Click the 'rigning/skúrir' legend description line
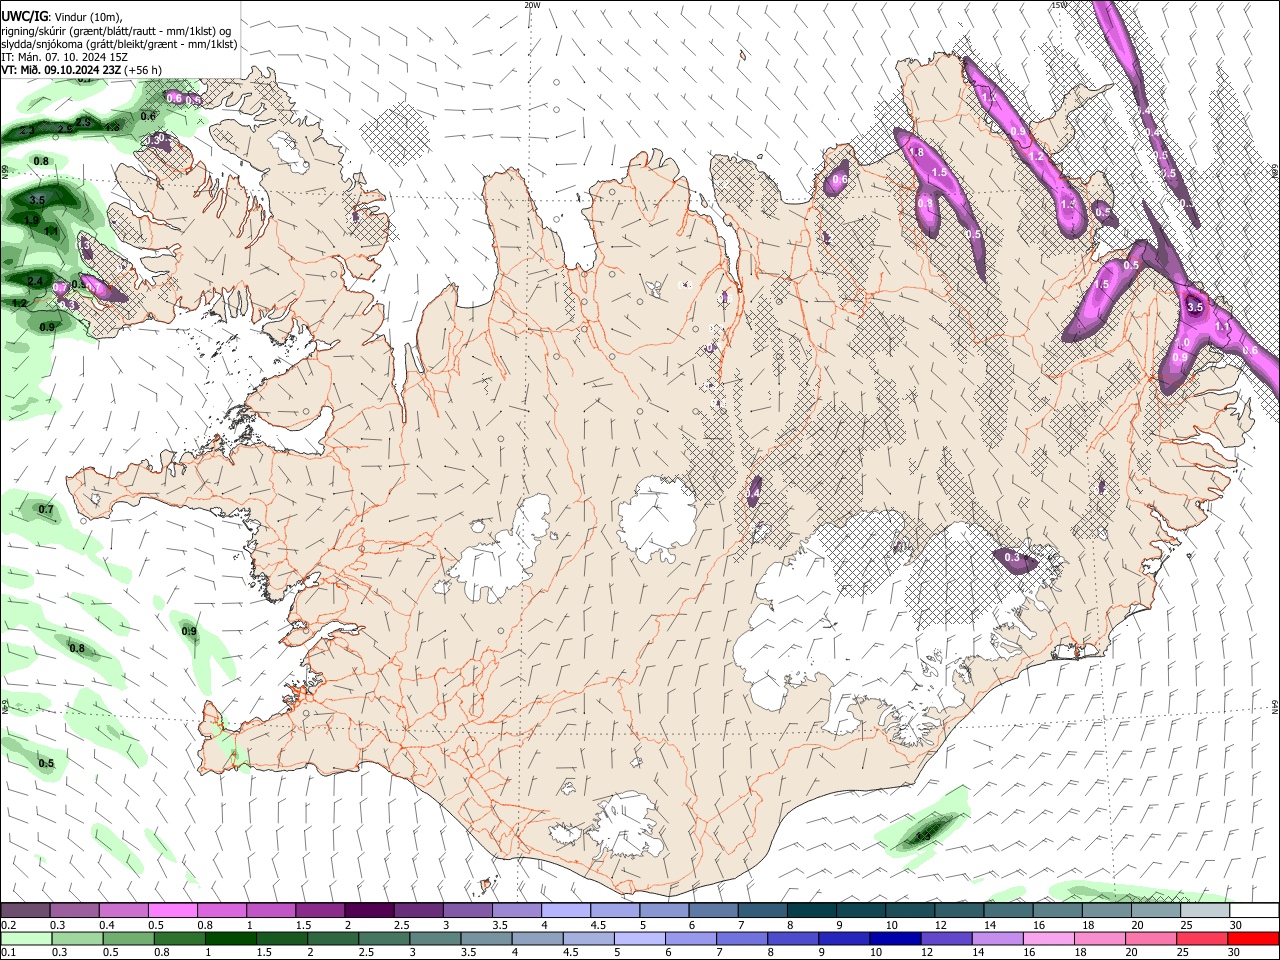 [115, 31]
